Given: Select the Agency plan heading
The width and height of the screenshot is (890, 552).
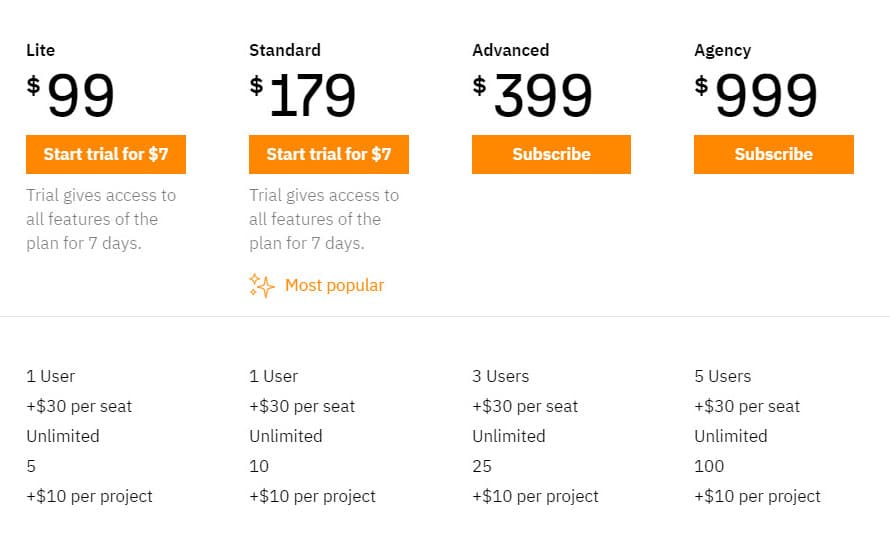Looking at the screenshot, I should [723, 50].
